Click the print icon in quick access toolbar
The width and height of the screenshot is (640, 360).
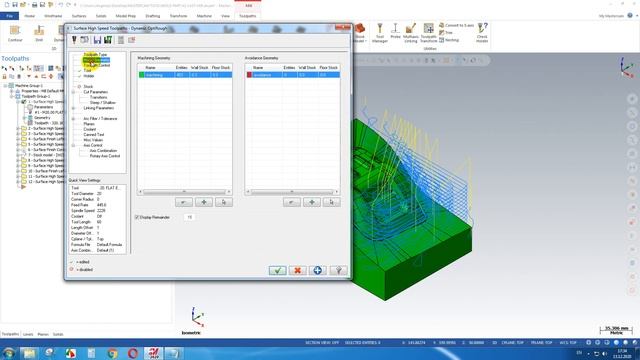(34, 4)
